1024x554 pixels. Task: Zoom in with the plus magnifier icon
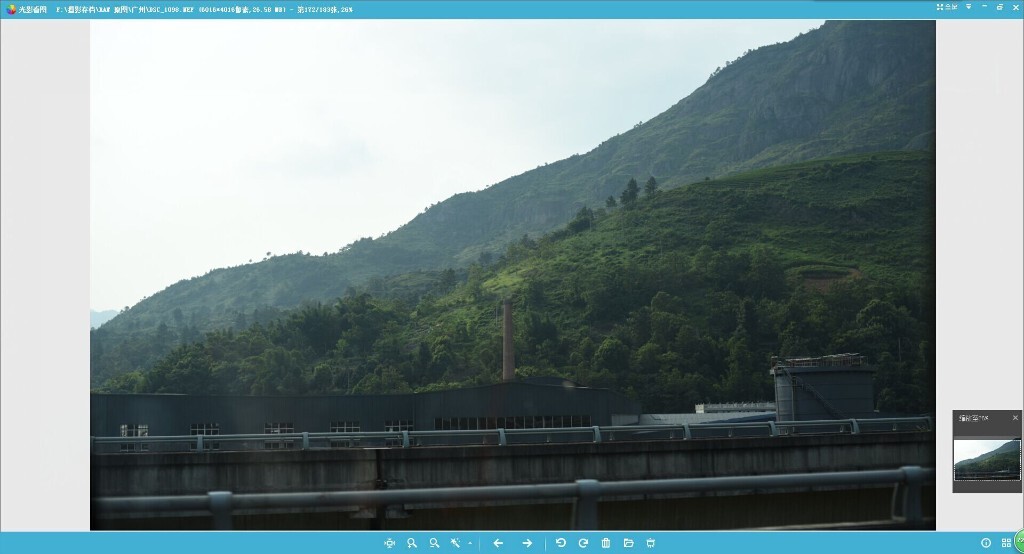tap(412, 543)
